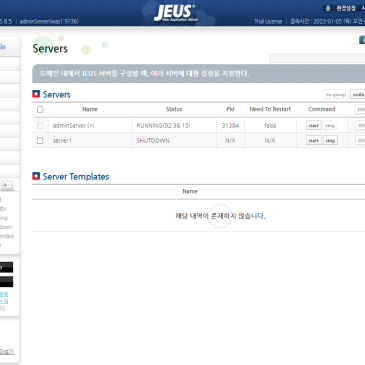
Task: Click the teal icon at top right corner
Action: click(x=362, y=40)
